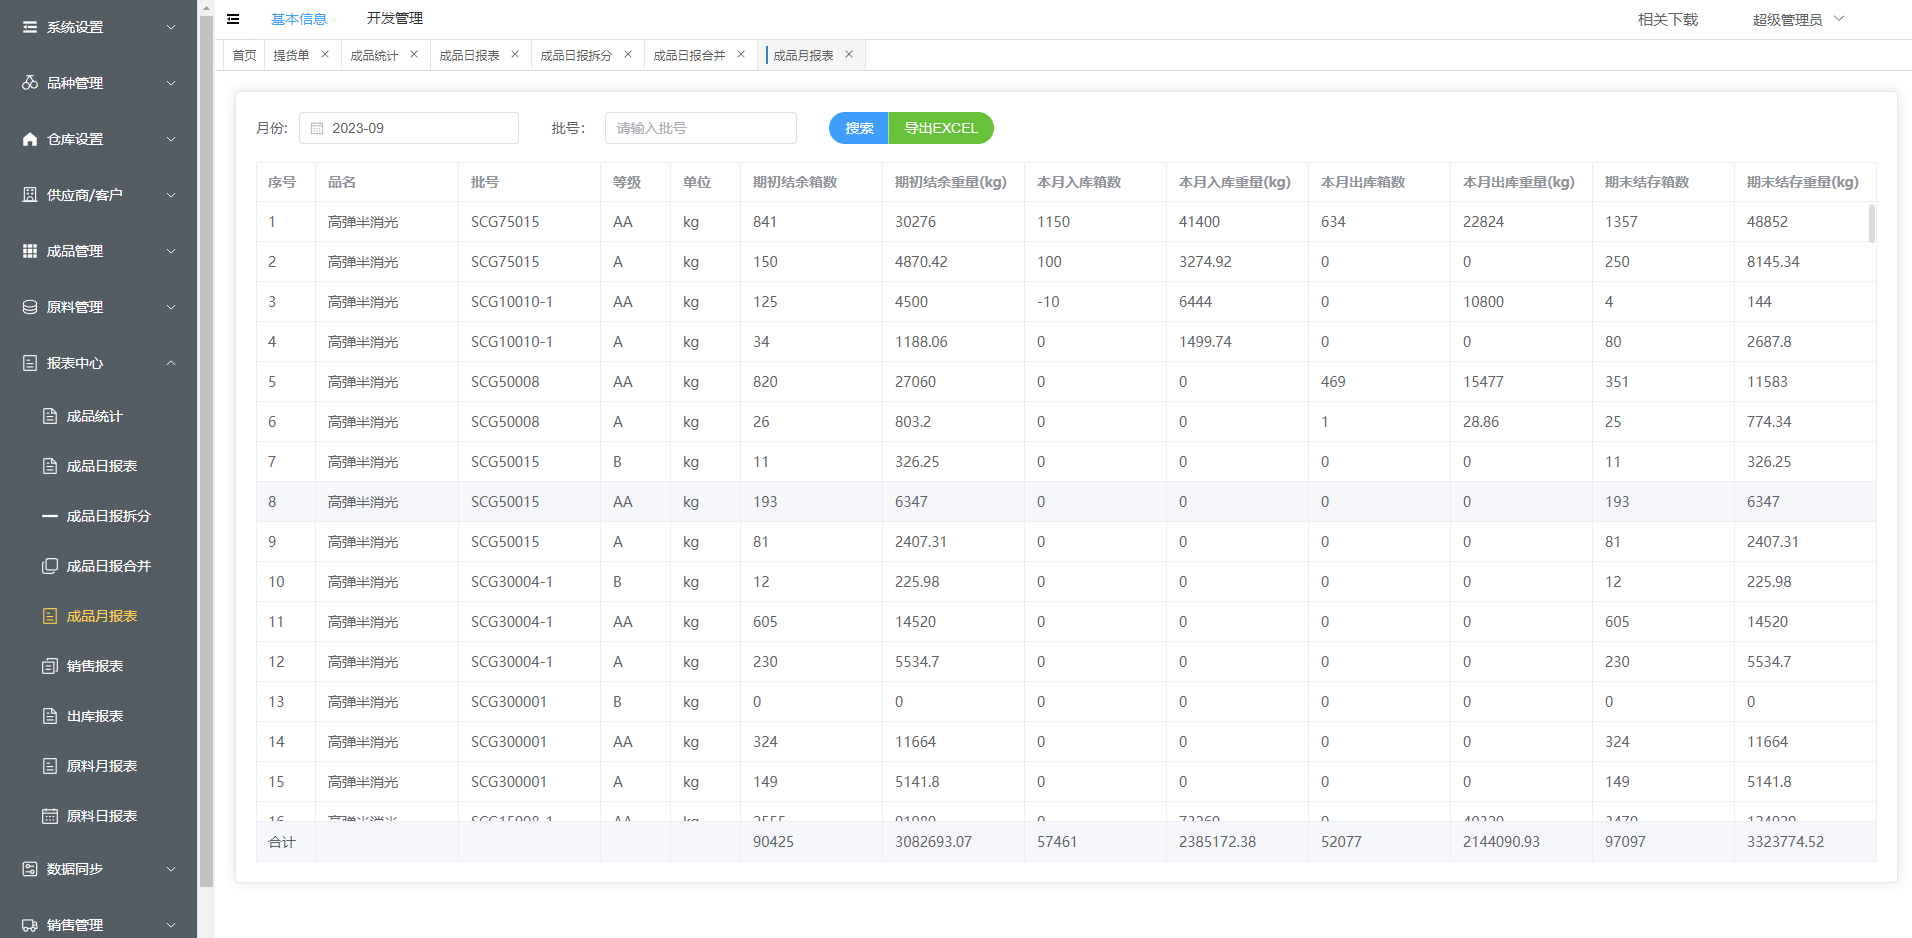Switch to the 成品日报拆分 tab
The height and width of the screenshot is (938, 1912).
(x=576, y=55)
